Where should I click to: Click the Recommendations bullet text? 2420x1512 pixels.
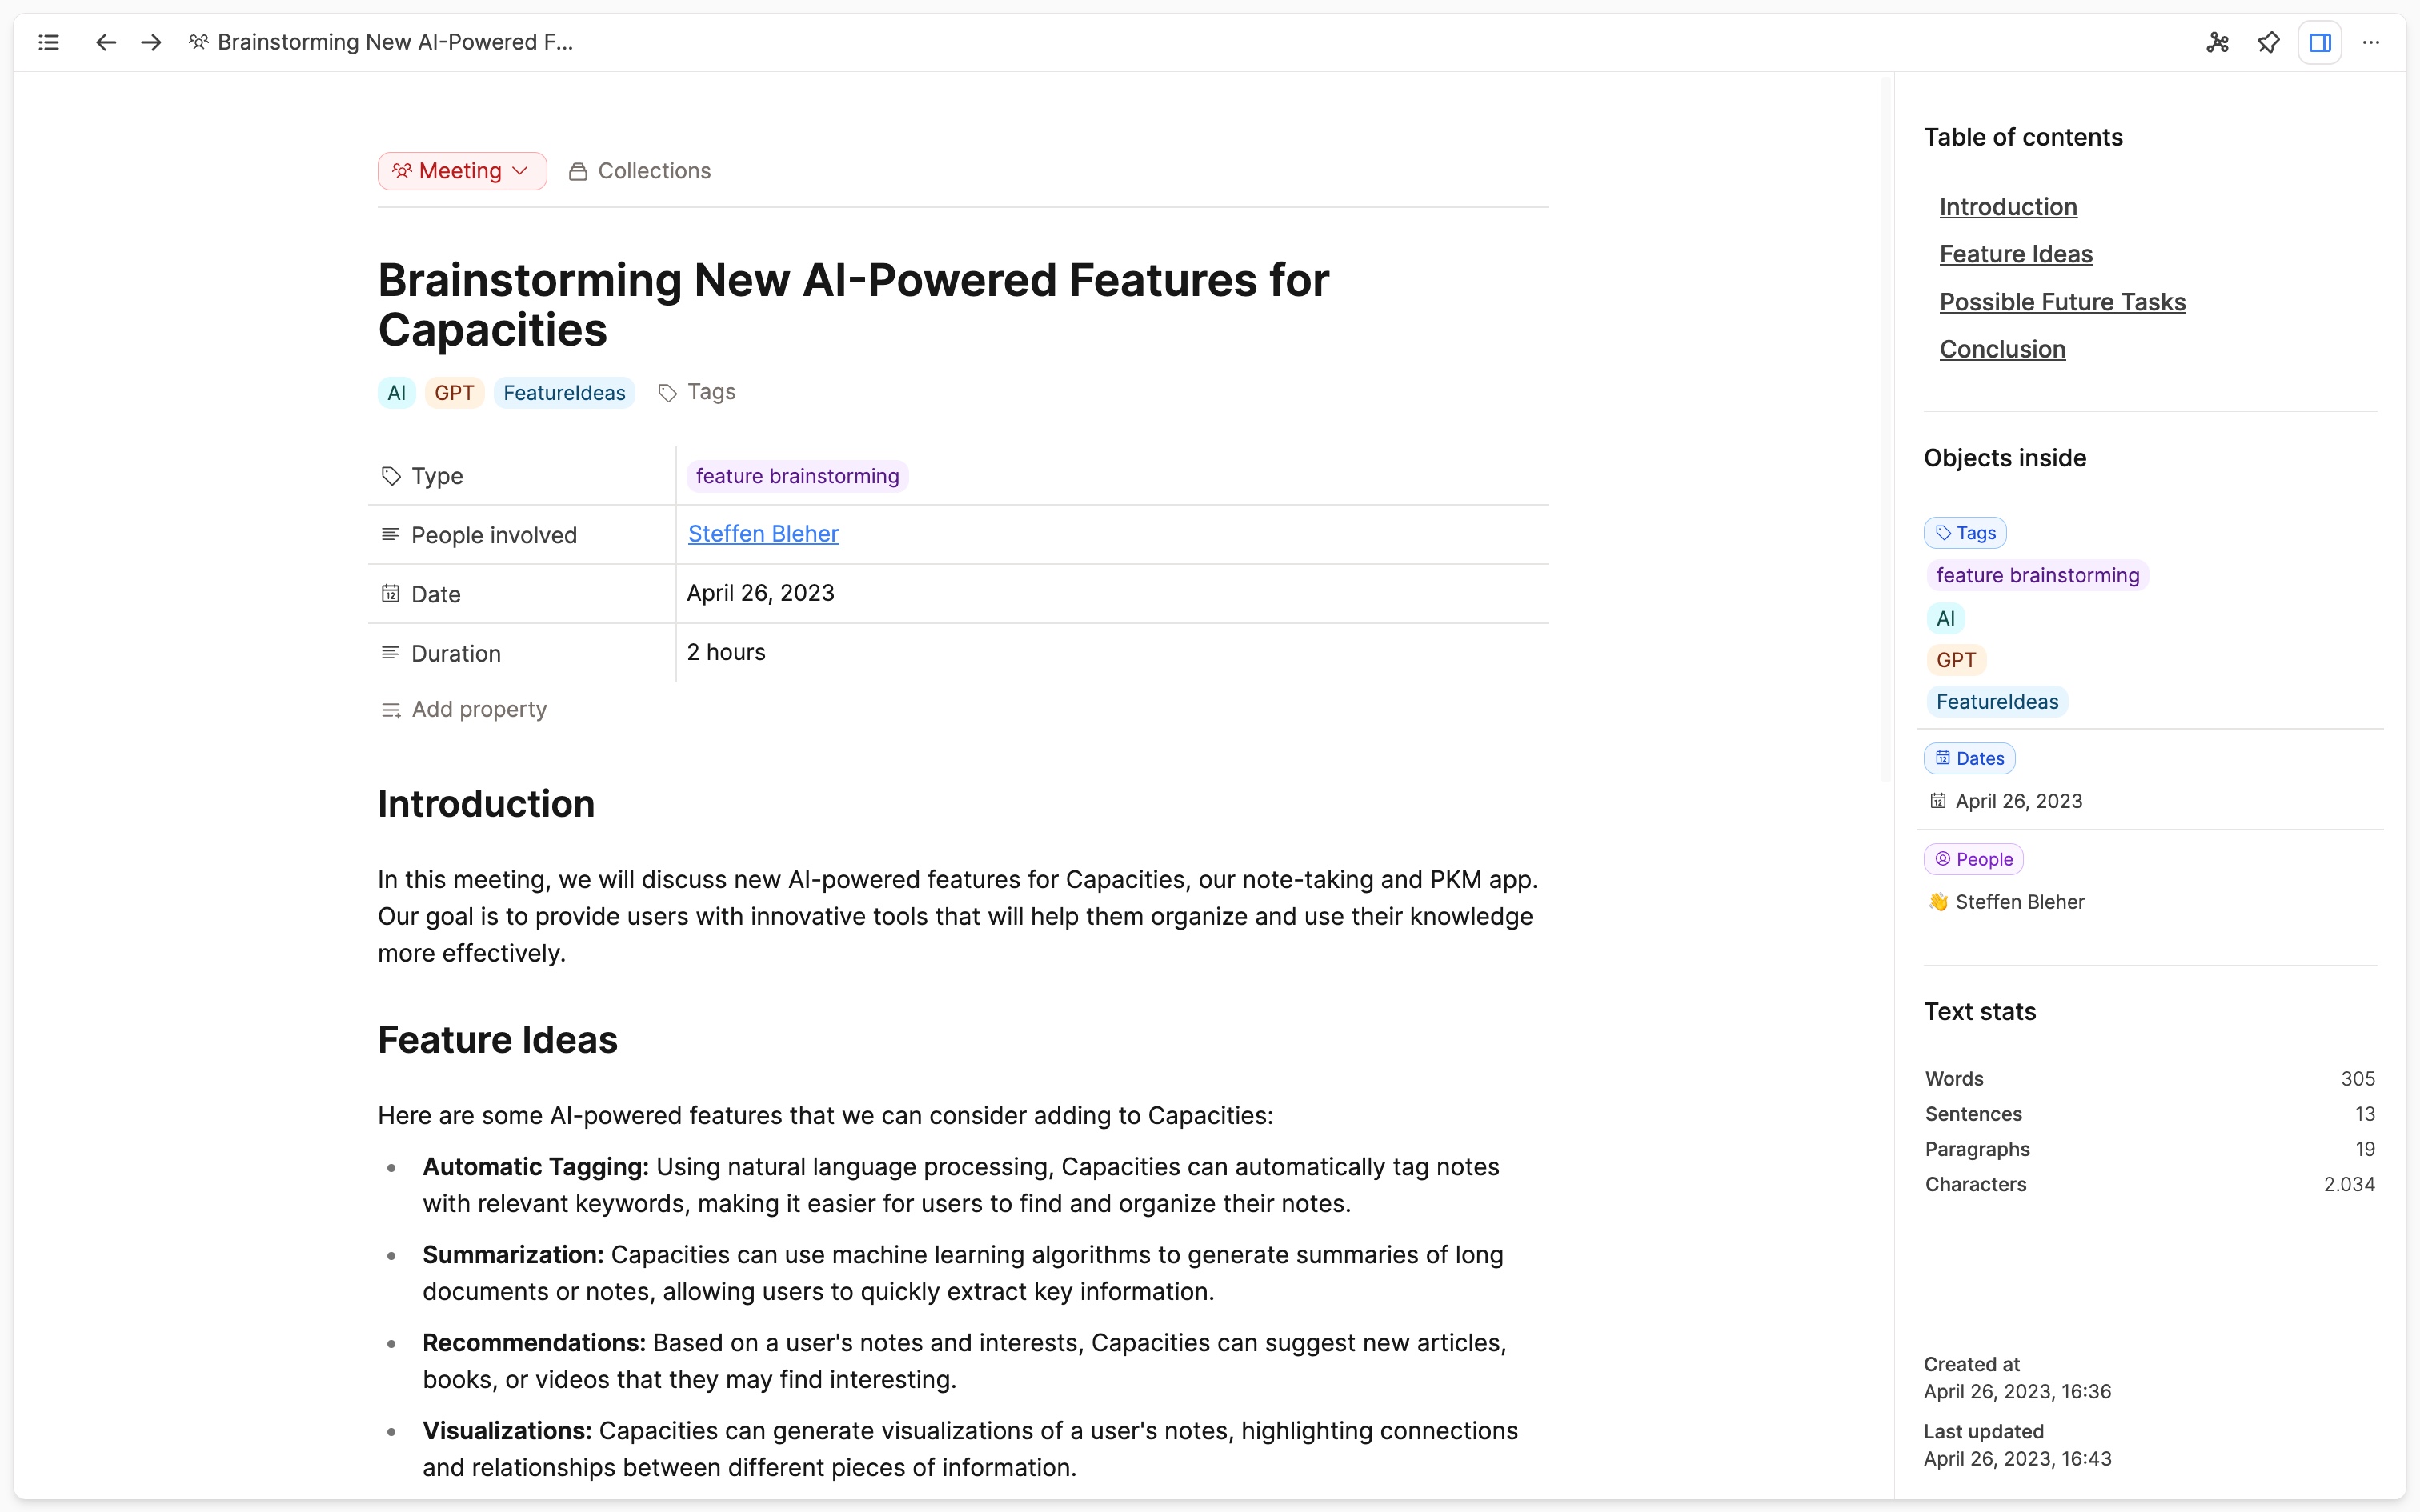click(964, 1361)
